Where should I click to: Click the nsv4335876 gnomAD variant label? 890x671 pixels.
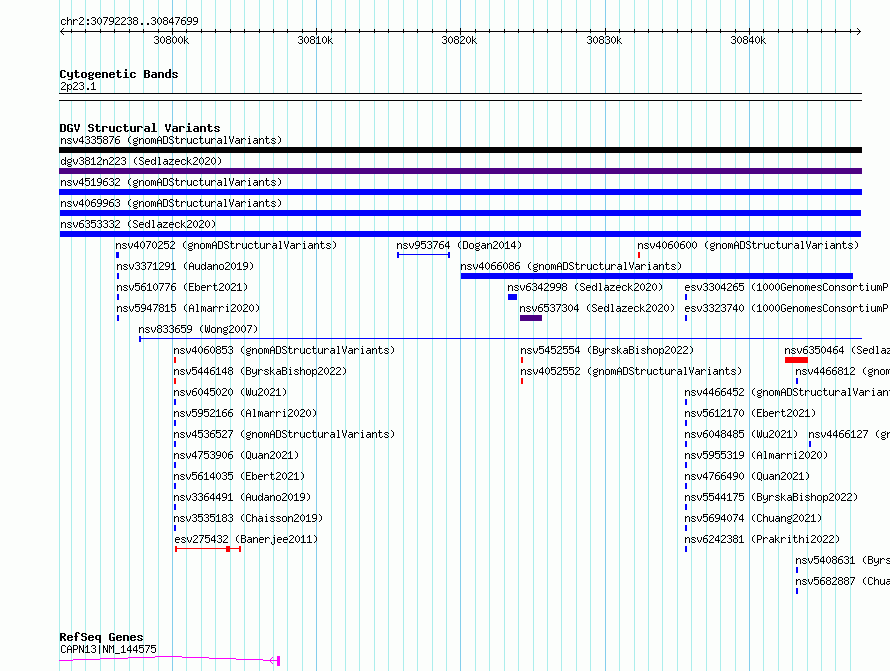[171, 140]
